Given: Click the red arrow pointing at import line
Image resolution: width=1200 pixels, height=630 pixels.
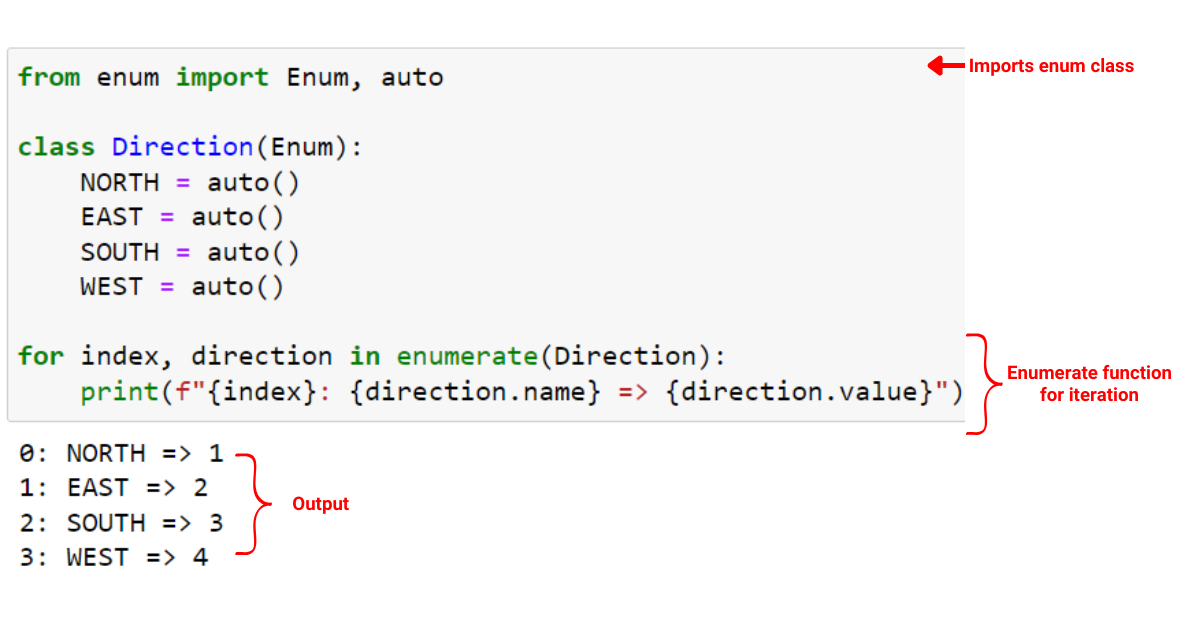Looking at the screenshot, I should click(945, 66).
